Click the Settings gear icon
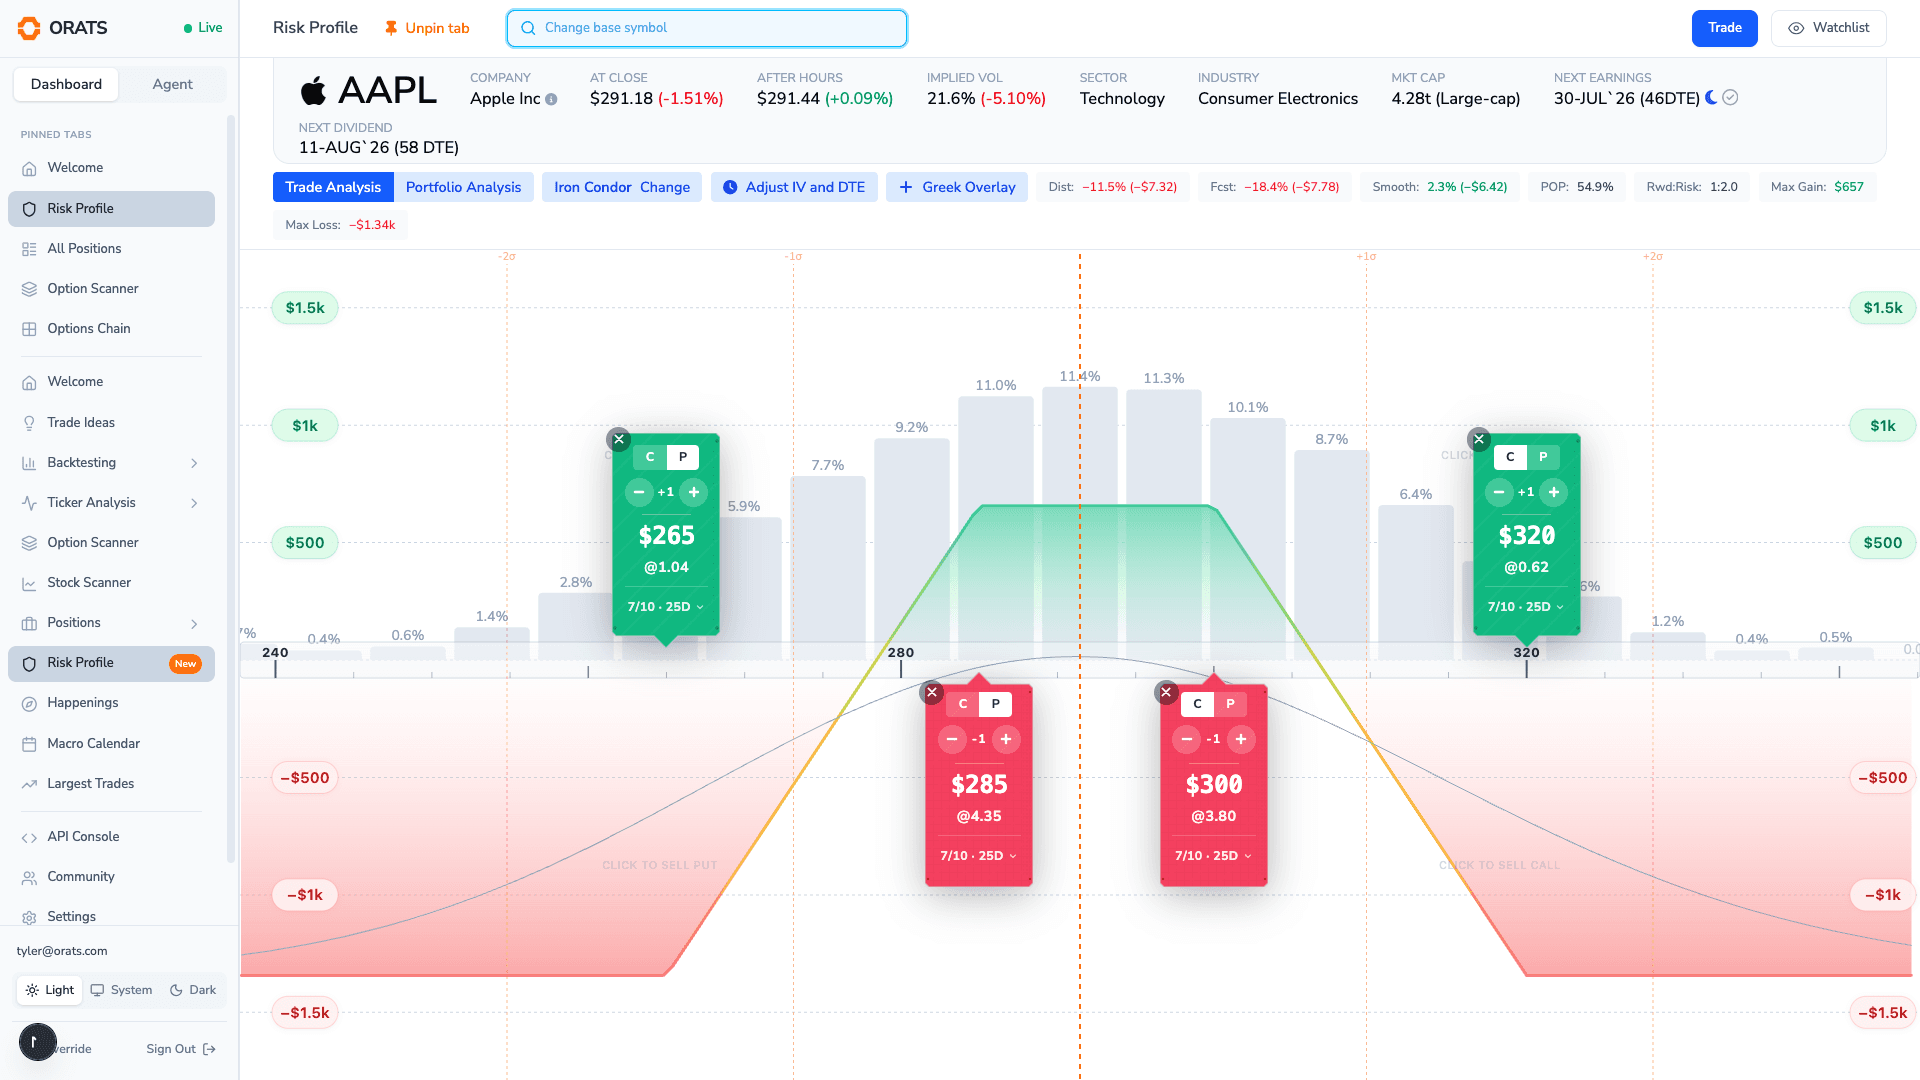Screen dimensions: 1920x1080 point(29,917)
